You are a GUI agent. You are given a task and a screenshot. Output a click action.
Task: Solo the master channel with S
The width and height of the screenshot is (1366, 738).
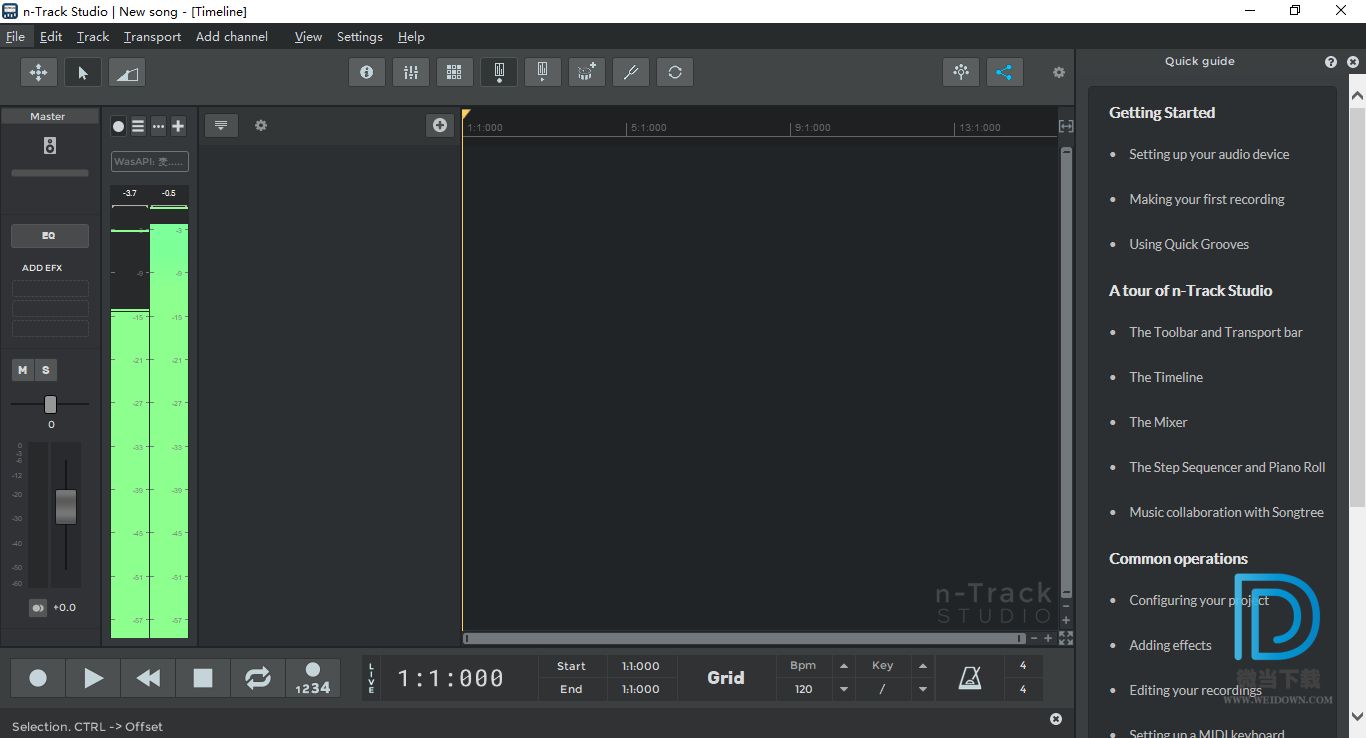tap(46, 370)
